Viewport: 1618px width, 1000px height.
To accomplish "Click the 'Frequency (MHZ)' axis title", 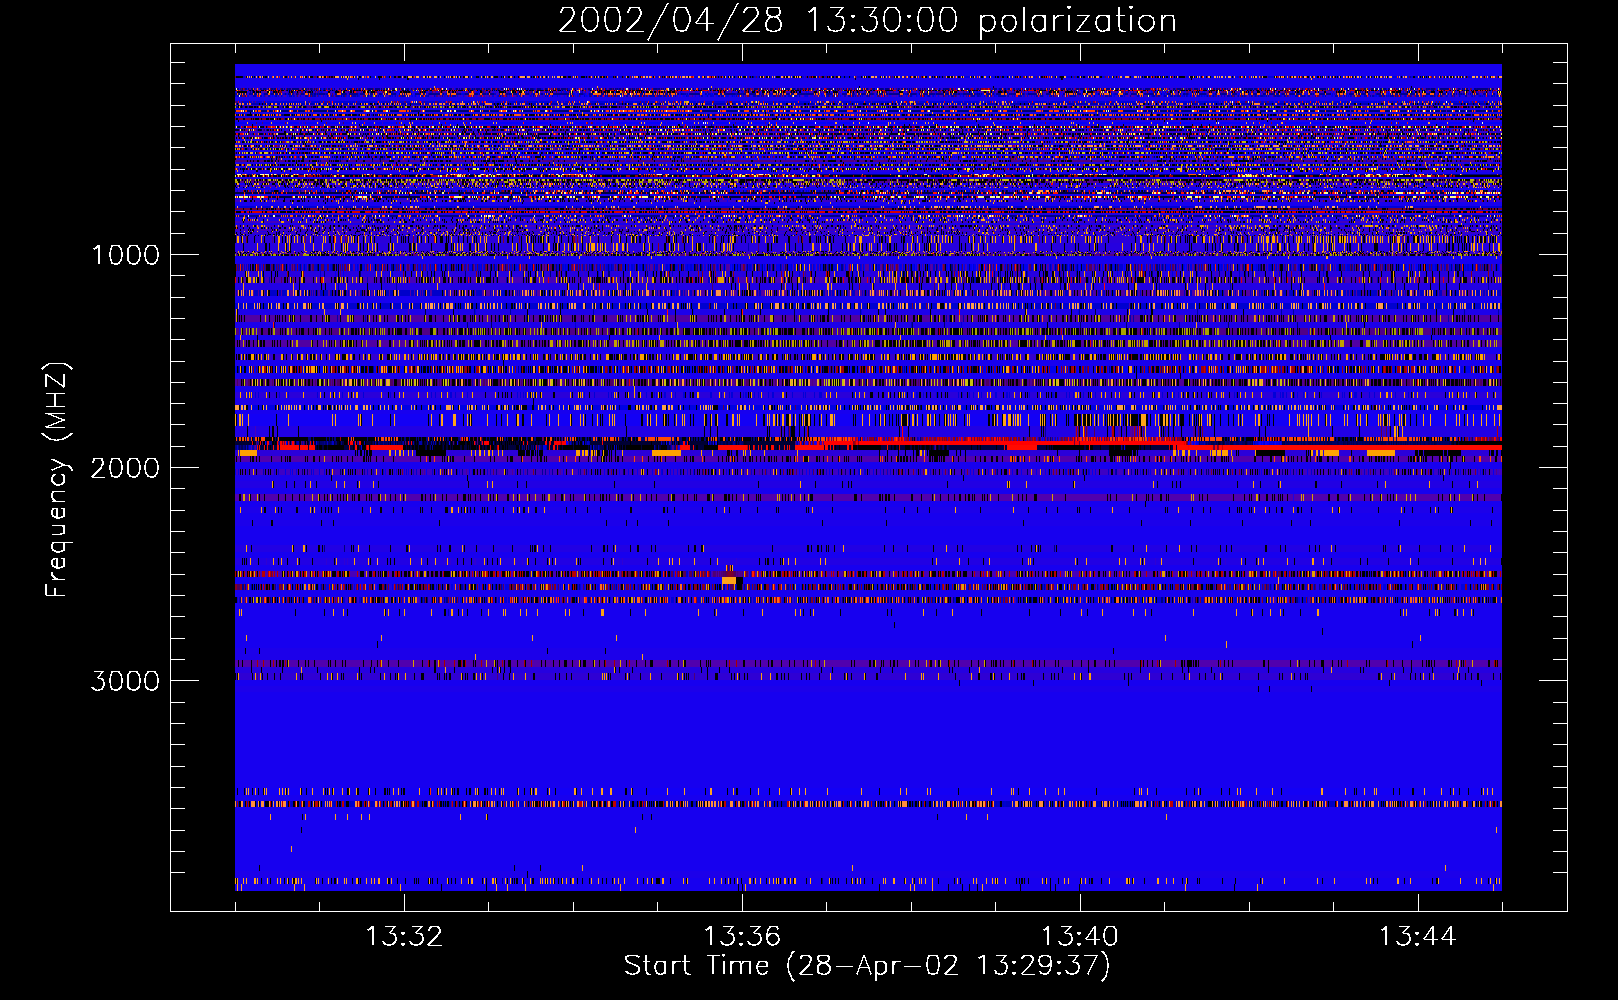I will pos(57,479).
